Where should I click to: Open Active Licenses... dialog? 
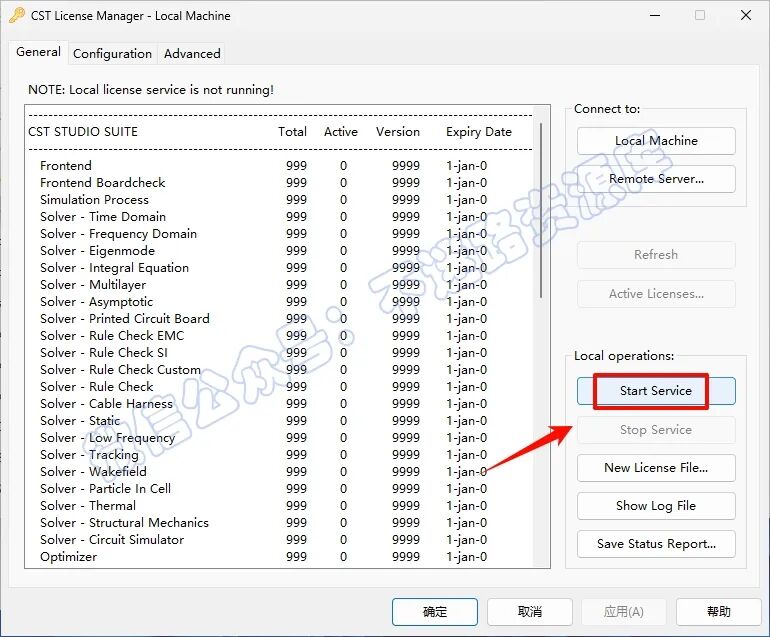click(656, 294)
